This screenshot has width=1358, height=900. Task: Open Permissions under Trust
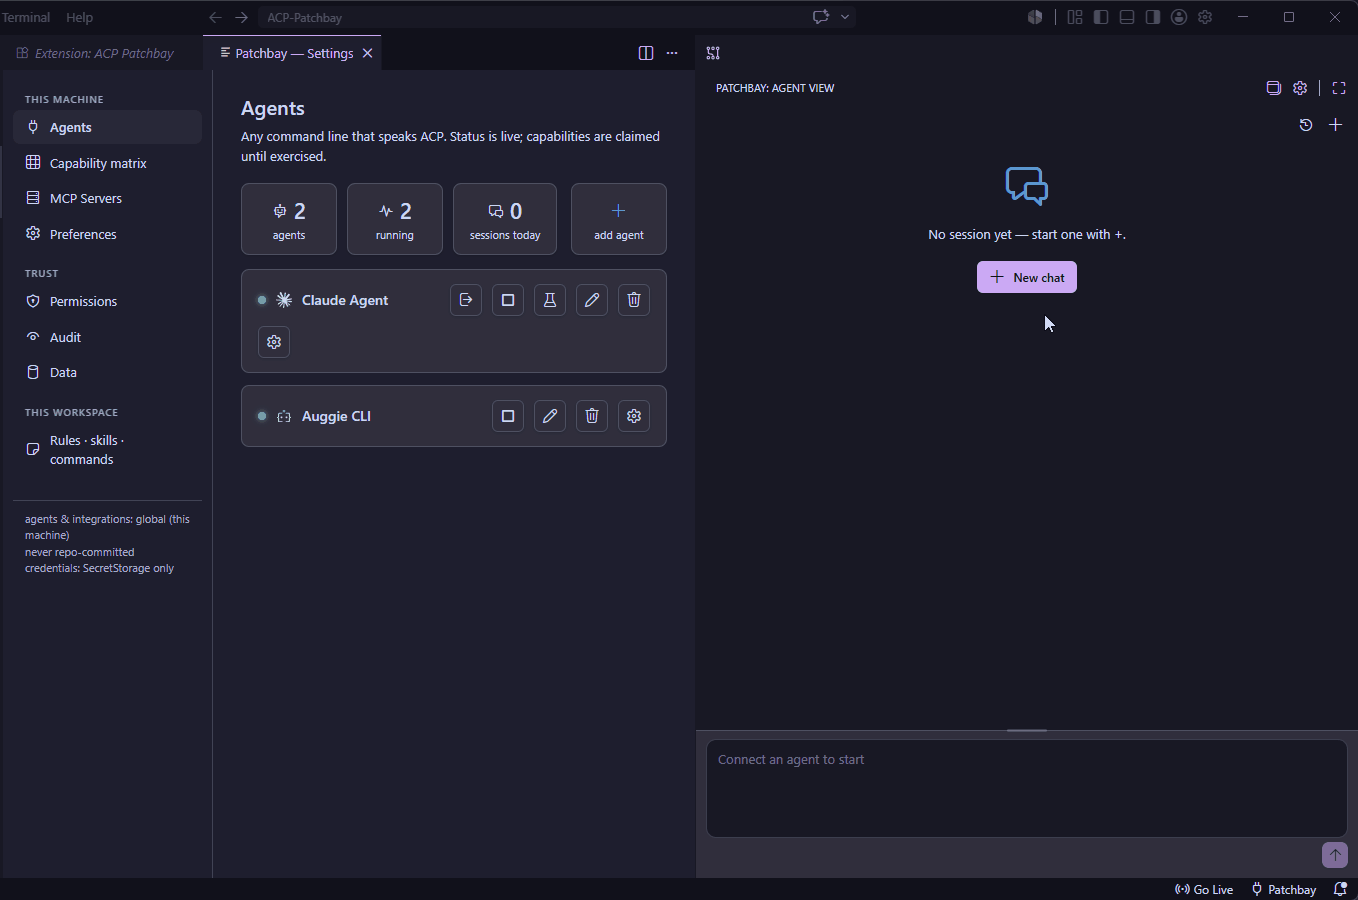[107, 301]
